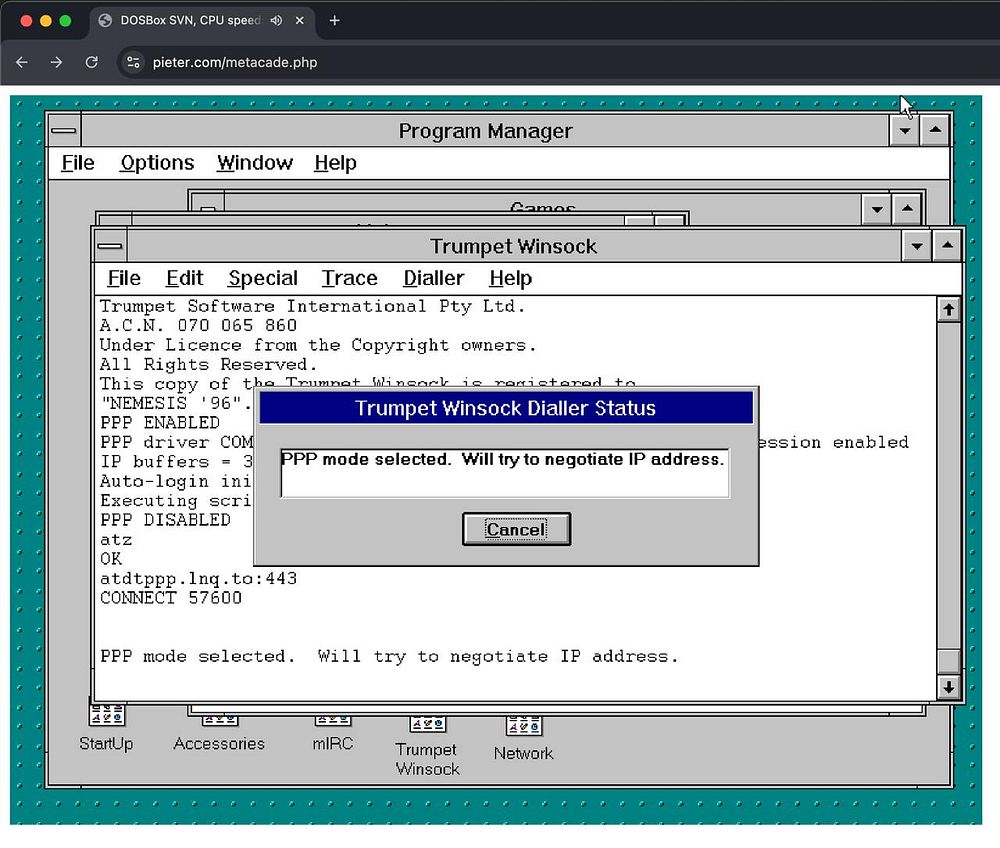
Task: Click the 'PPP DISABLED' log line
Action: pos(165,520)
